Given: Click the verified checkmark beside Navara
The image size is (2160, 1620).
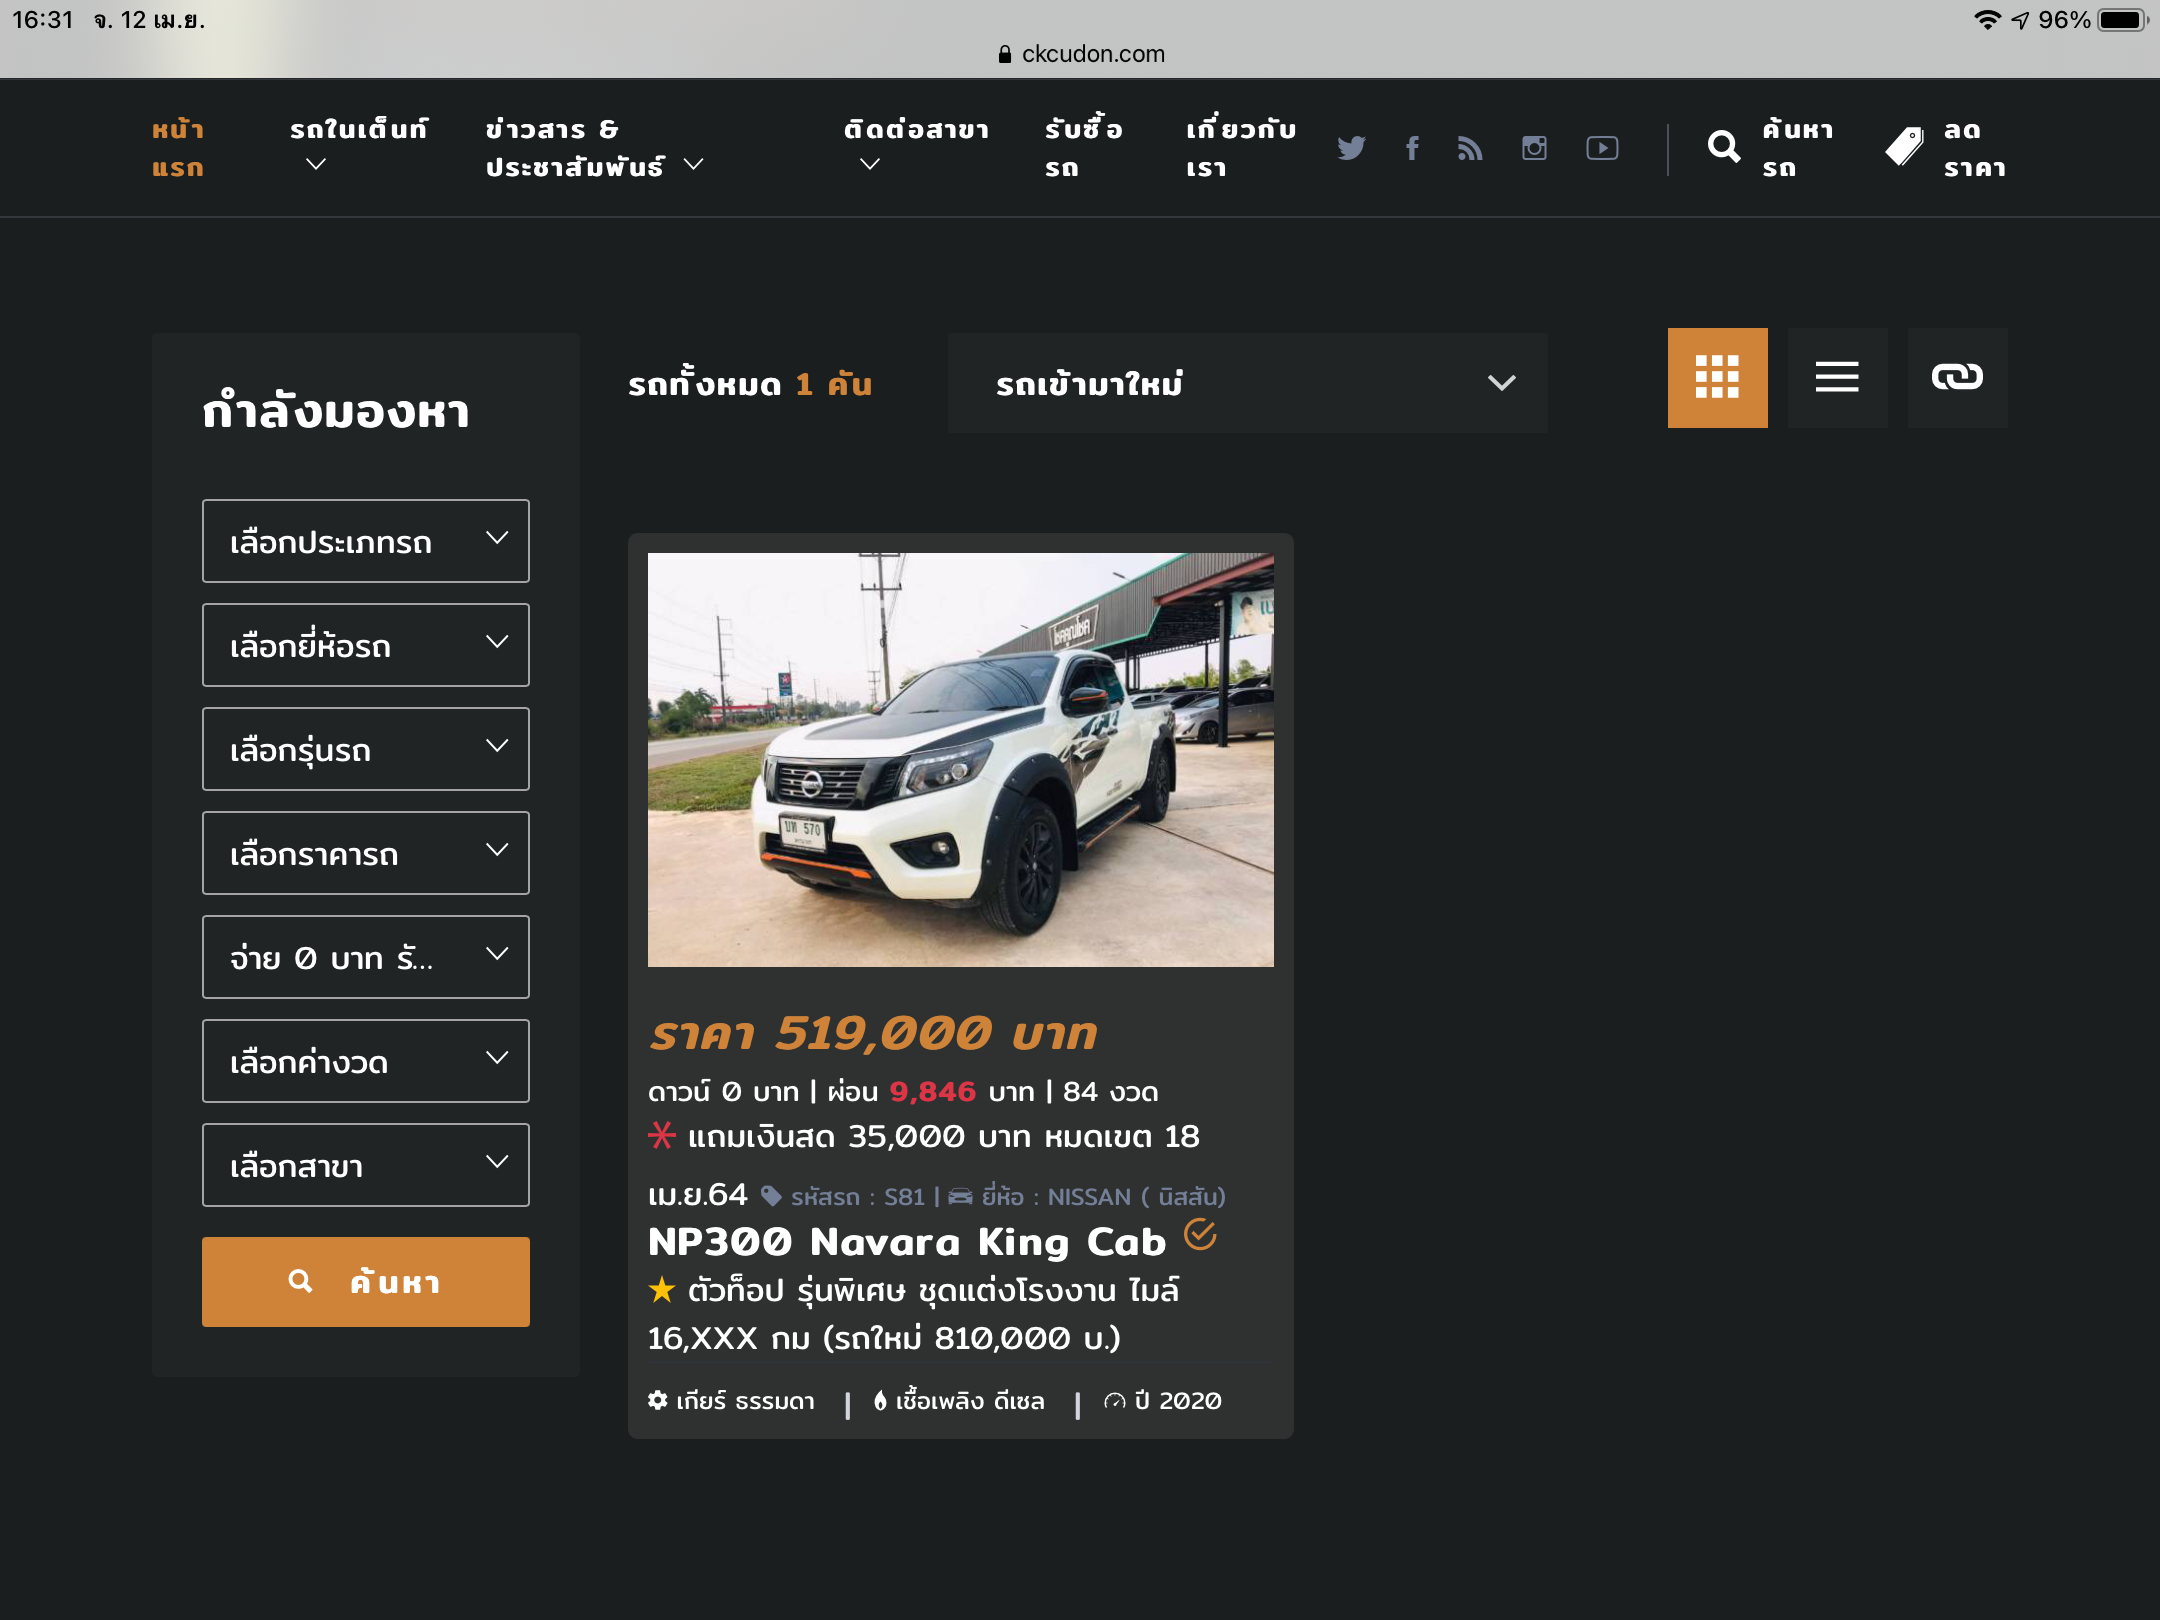Looking at the screenshot, I should (x=1200, y=1235).
